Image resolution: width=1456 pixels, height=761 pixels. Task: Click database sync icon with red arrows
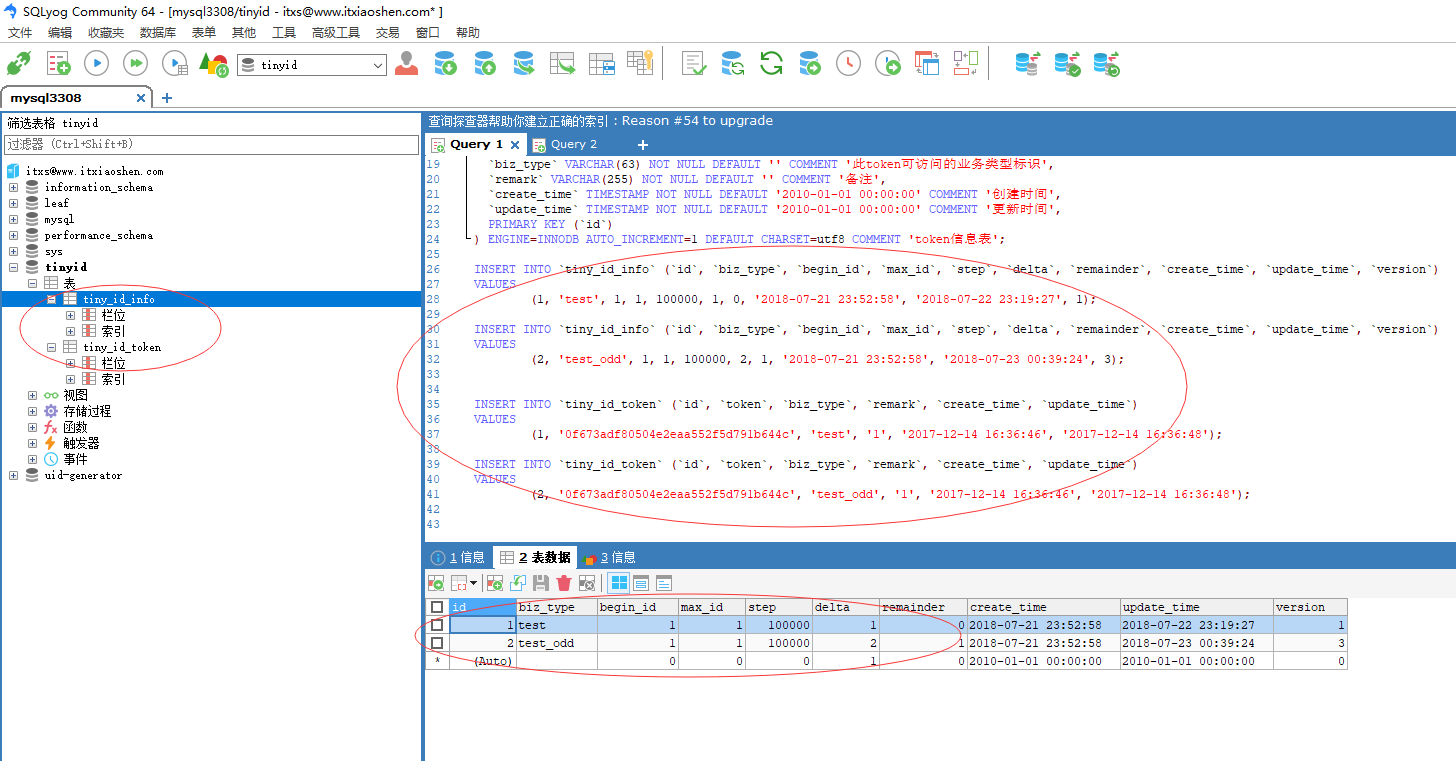click(x=1028, y=64)
